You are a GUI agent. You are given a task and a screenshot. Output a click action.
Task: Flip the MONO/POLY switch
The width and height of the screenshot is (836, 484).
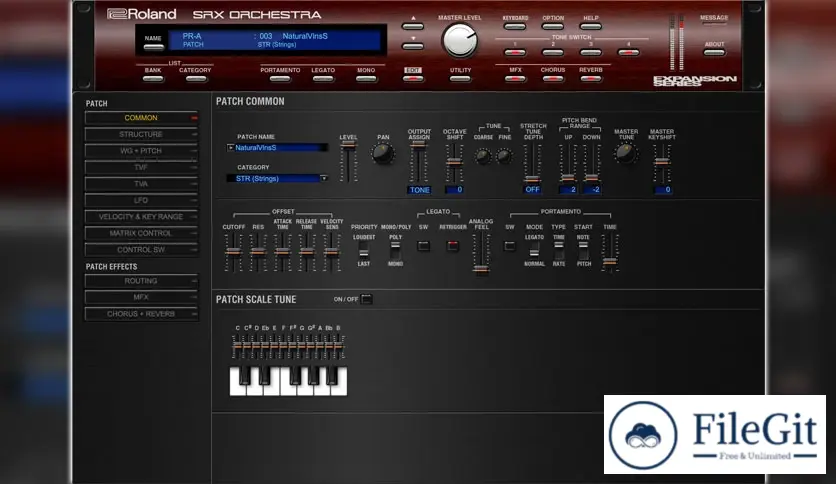click(395, 250)
